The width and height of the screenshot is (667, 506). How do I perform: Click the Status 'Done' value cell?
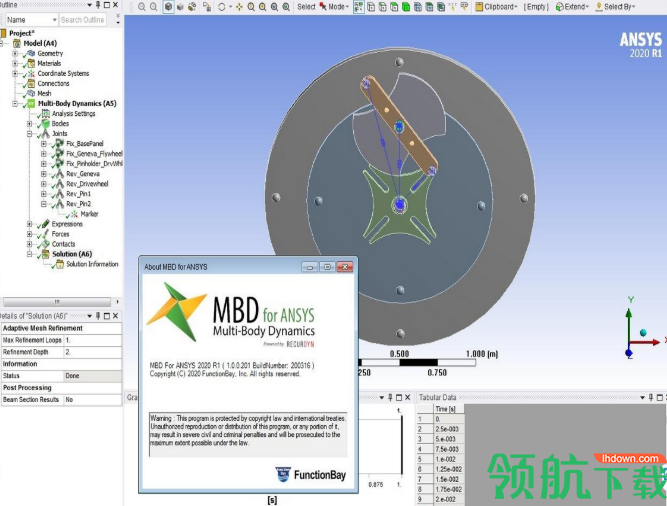[x=92, y=376]
